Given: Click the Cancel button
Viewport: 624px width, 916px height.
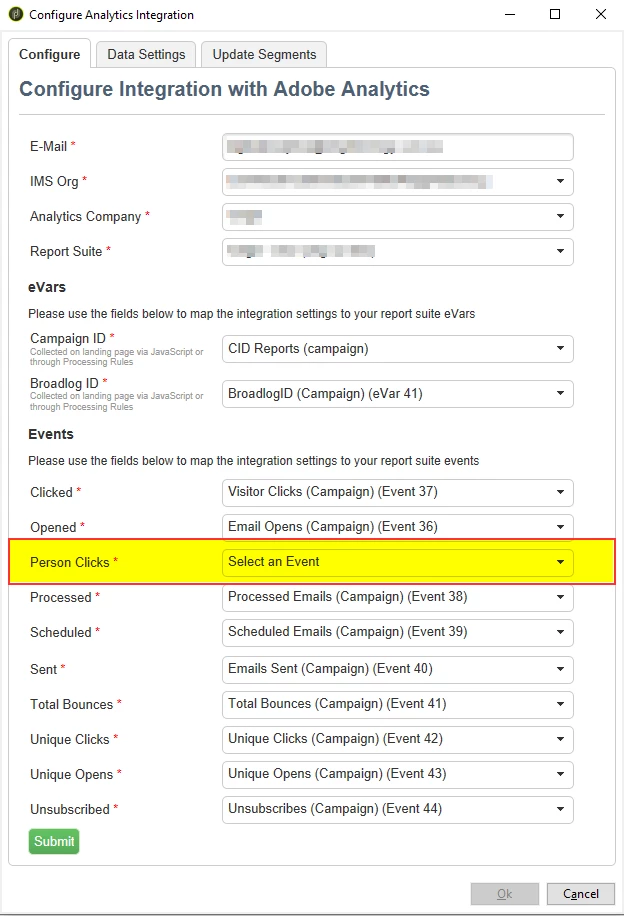Looking at the screenshot, I should (x=581, y=894).
